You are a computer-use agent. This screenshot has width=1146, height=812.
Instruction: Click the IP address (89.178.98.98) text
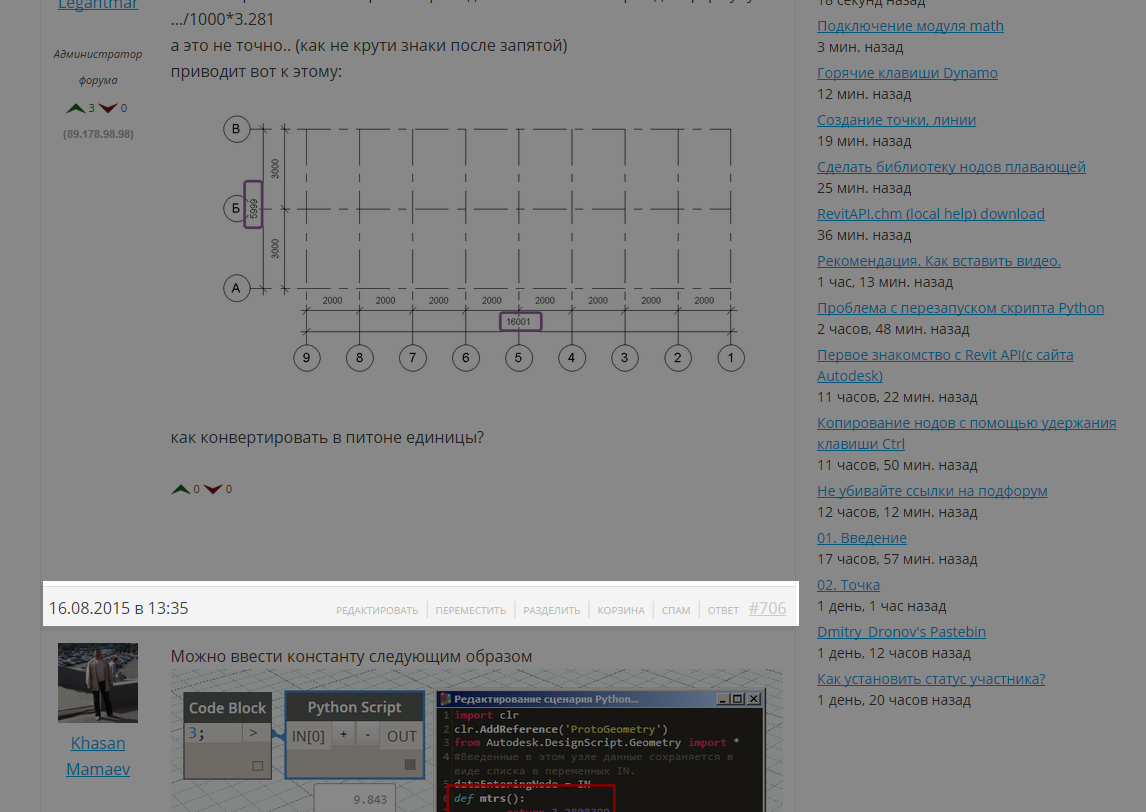(x=98, y=134)
